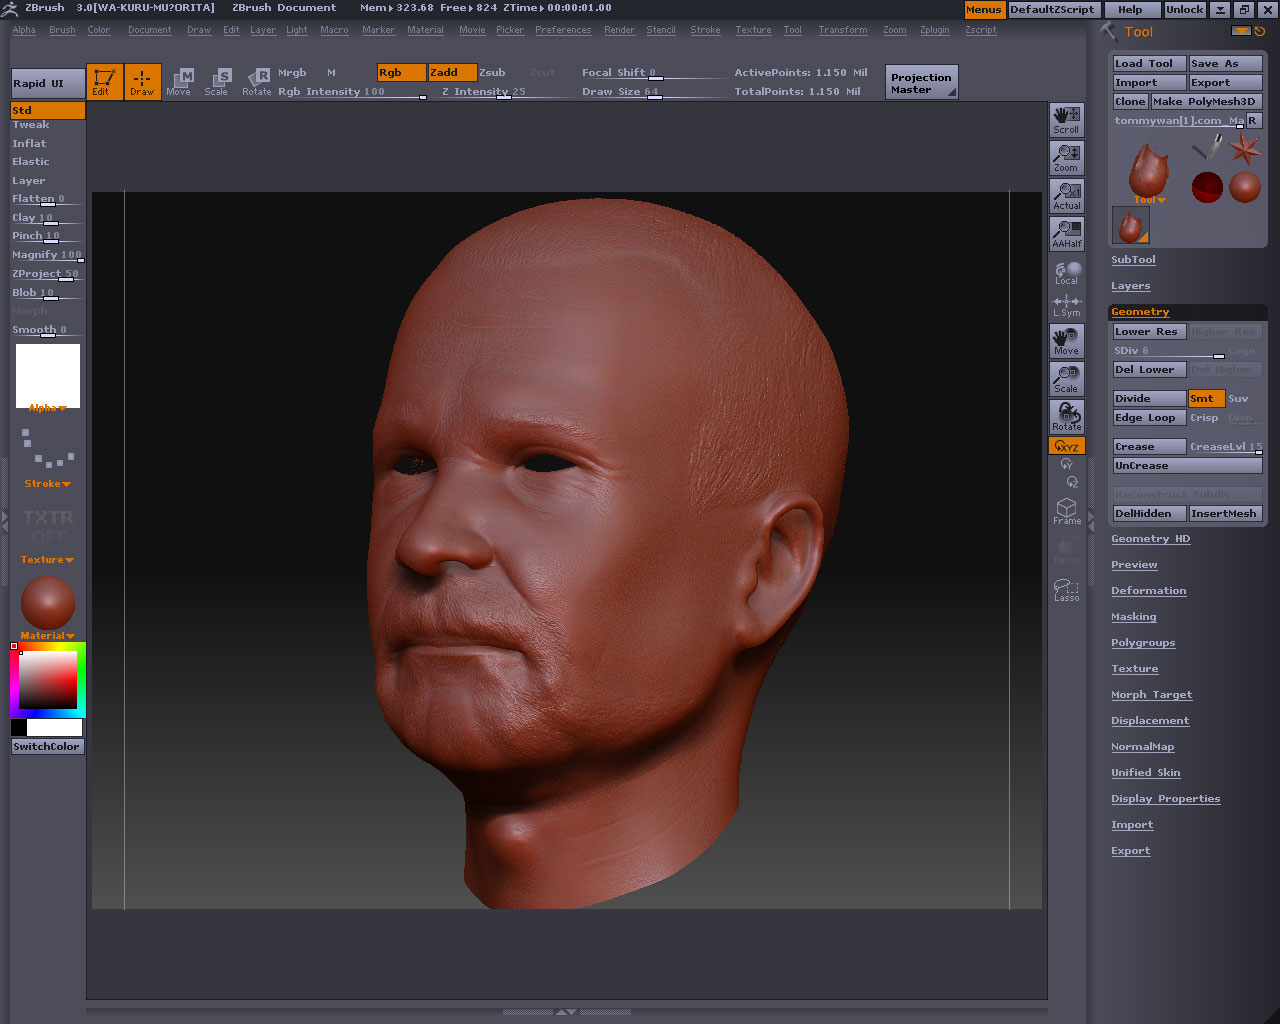Select the Draw mode icon
The image size is (1280, 1024).
[142, 81]
